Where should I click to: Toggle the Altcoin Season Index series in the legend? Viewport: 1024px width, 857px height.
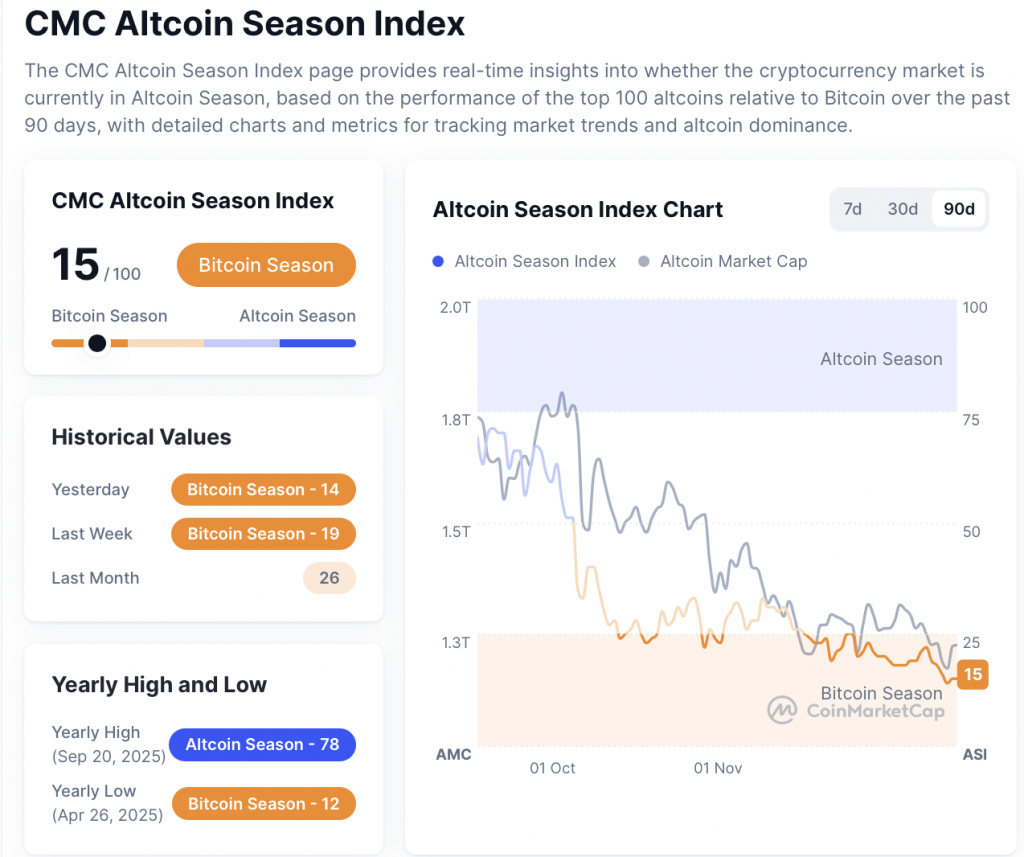tap(524, 261)
